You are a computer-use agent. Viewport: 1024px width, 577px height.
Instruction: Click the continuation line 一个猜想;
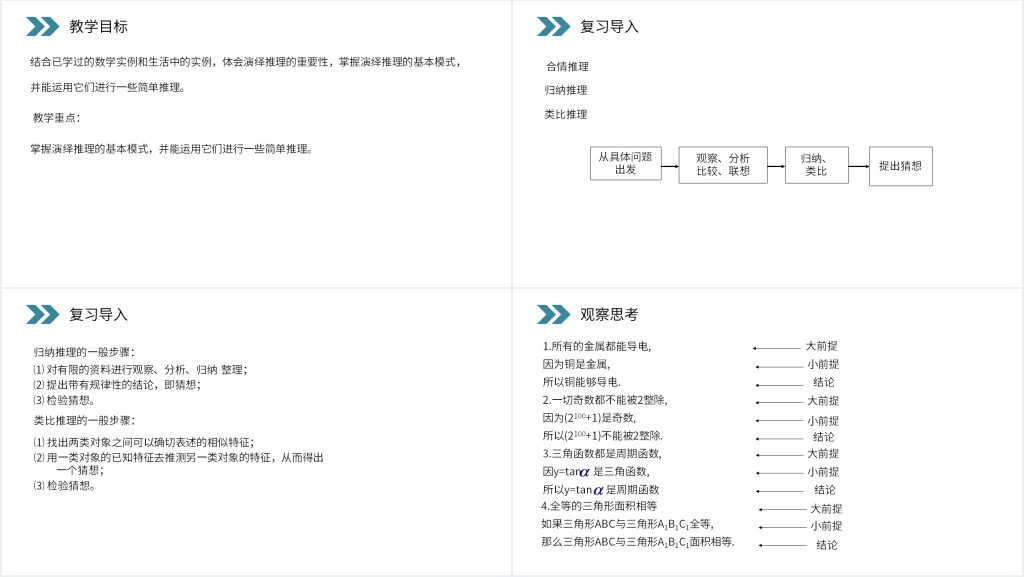coord(80,470)
